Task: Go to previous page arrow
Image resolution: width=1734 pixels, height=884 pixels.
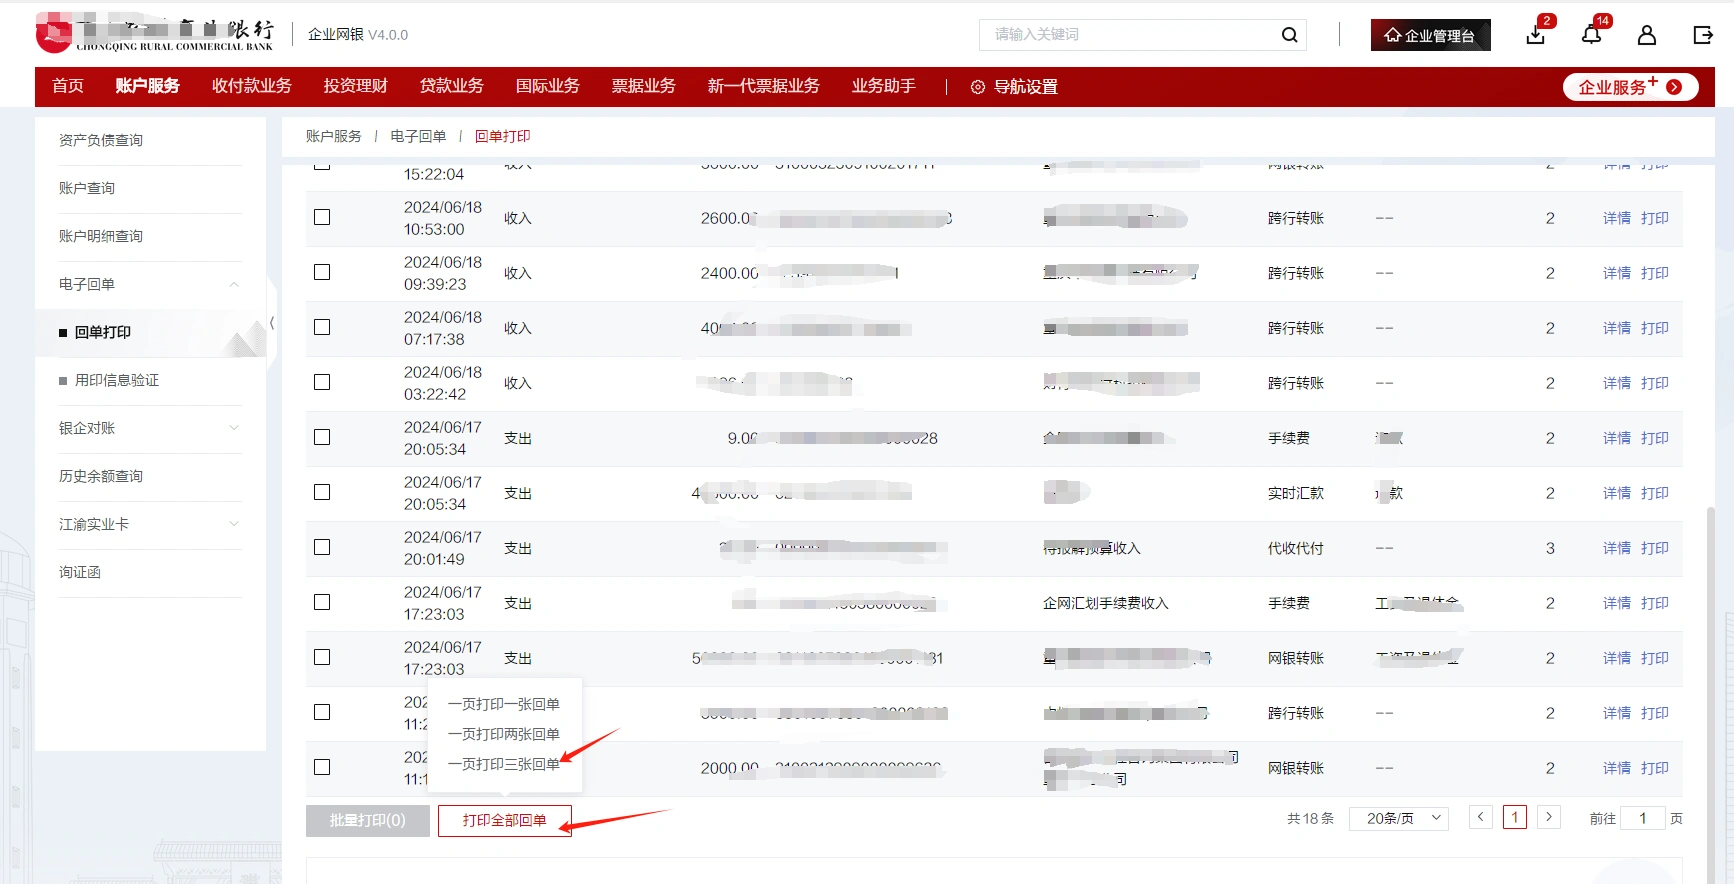Action: click(x=1481, y=817)
